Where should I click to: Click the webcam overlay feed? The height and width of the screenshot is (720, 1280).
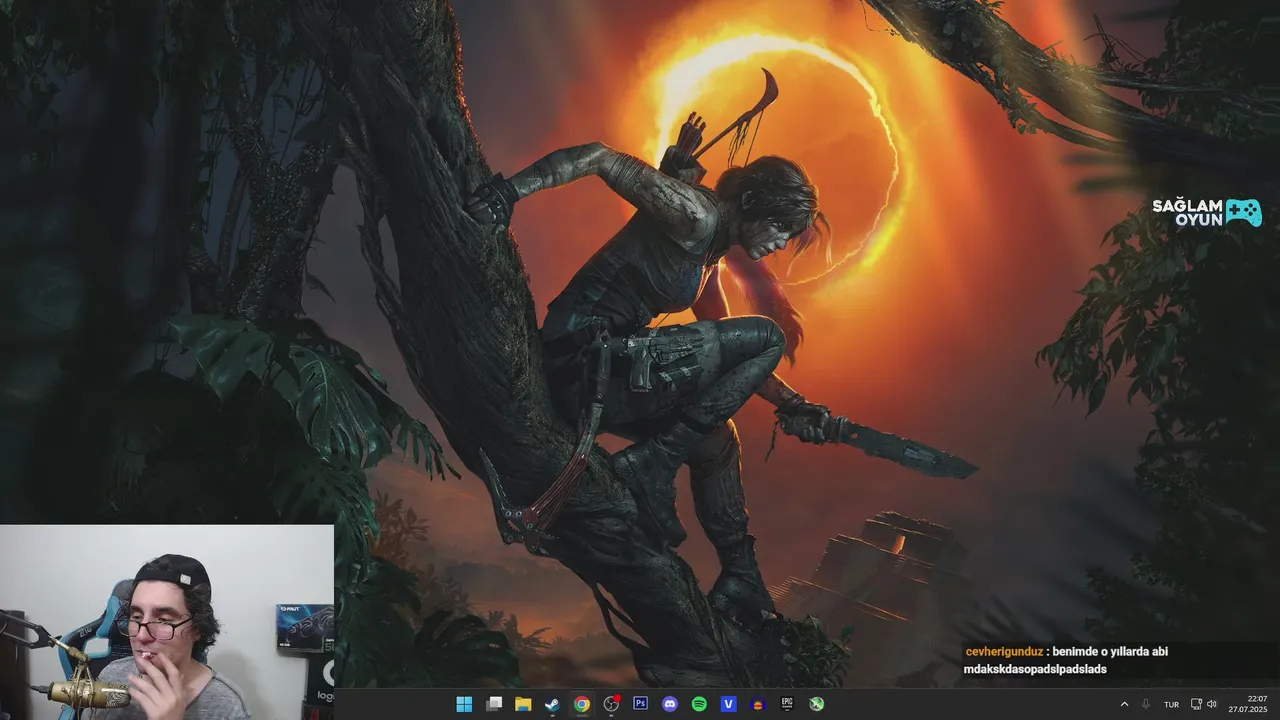167,622
